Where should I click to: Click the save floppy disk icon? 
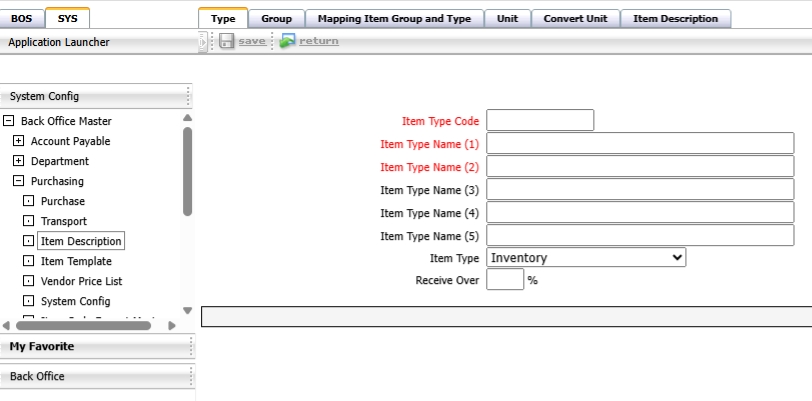pyautogui.click(x=226, y=41)
